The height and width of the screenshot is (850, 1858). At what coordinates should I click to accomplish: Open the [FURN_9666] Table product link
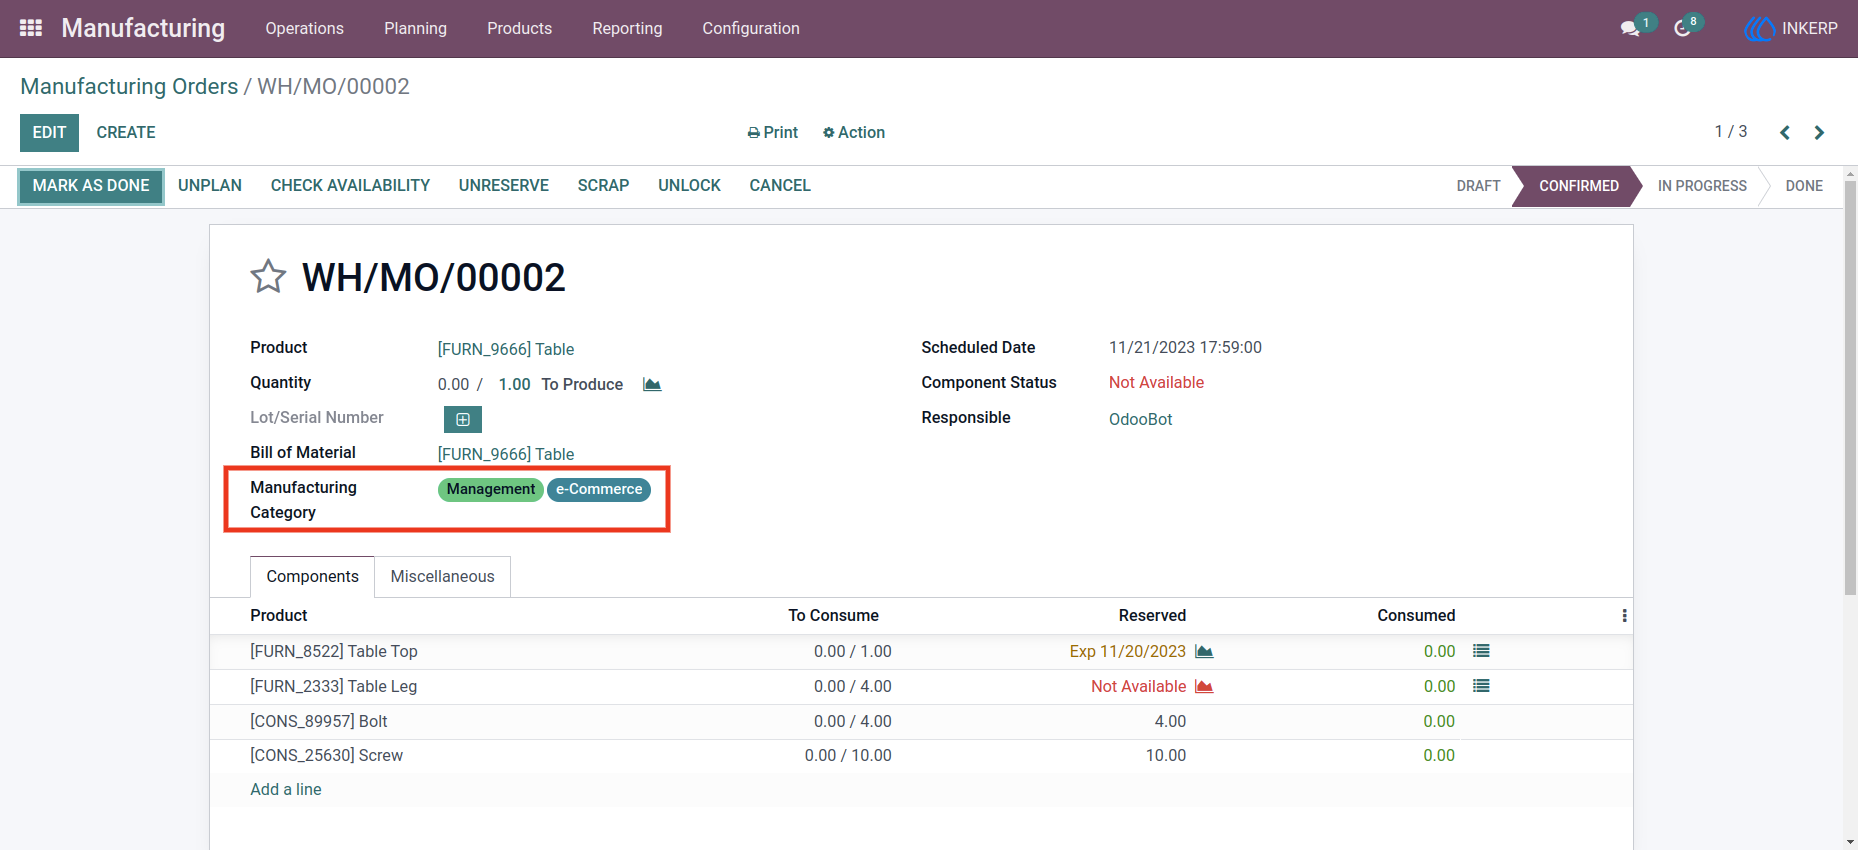pyautogui.click(x=506, y=349)
